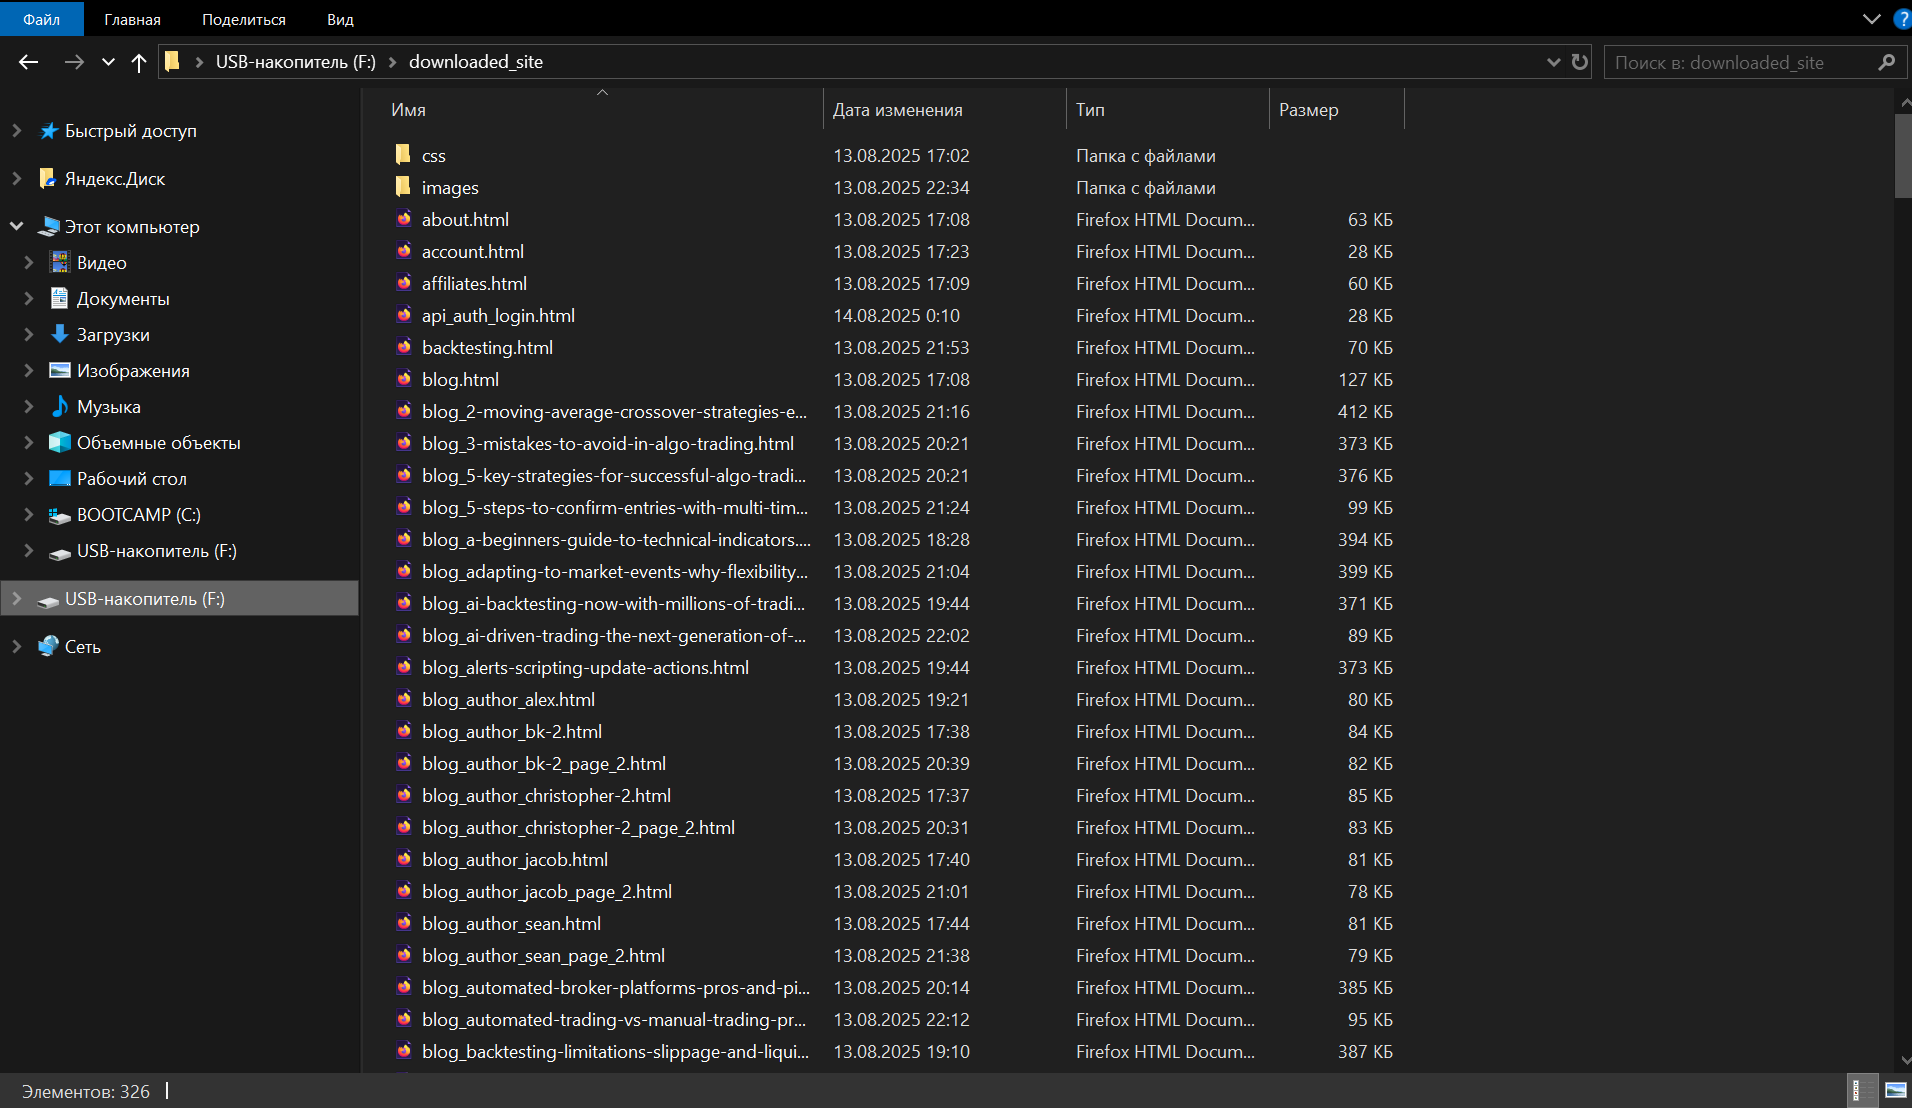The height and width of the screenshot is (1108, 1912).
Task: Open recent locations dropdown arrow
Action: pos(108,62)
